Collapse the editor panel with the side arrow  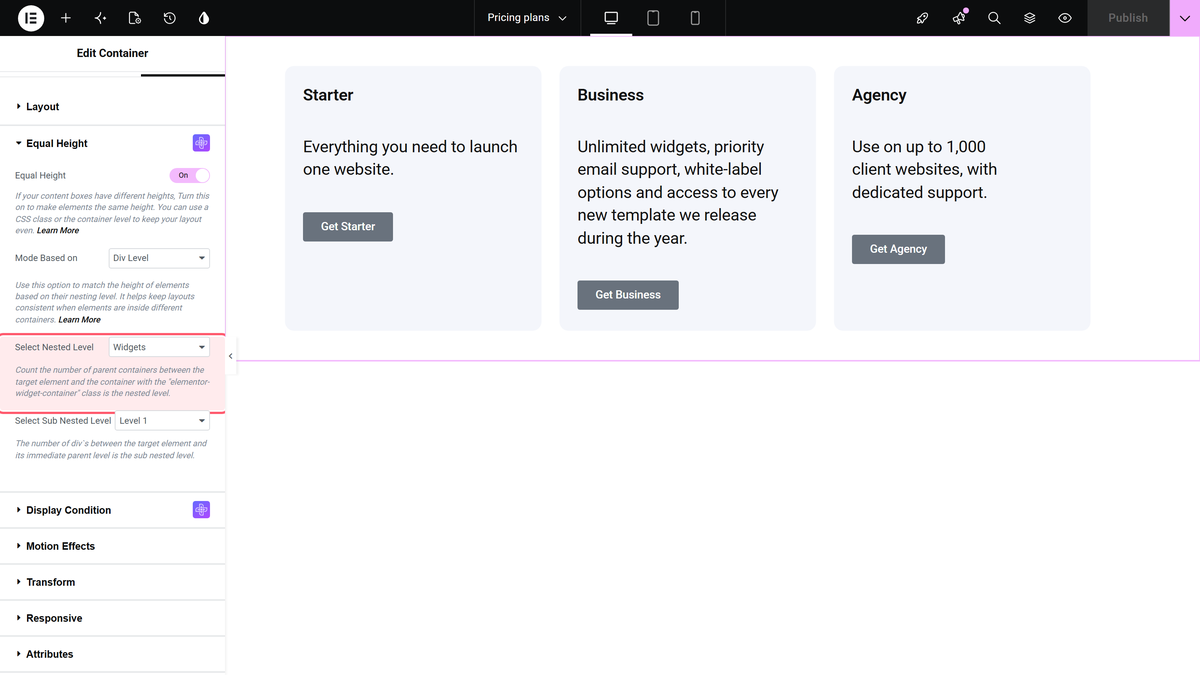coord(231,356)
